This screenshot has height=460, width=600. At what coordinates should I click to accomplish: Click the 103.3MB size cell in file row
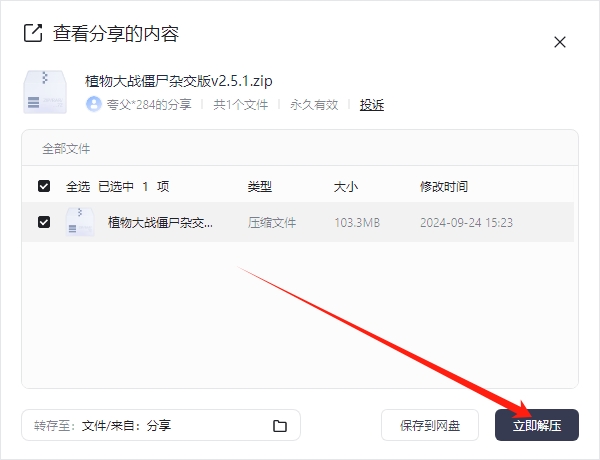357,223
